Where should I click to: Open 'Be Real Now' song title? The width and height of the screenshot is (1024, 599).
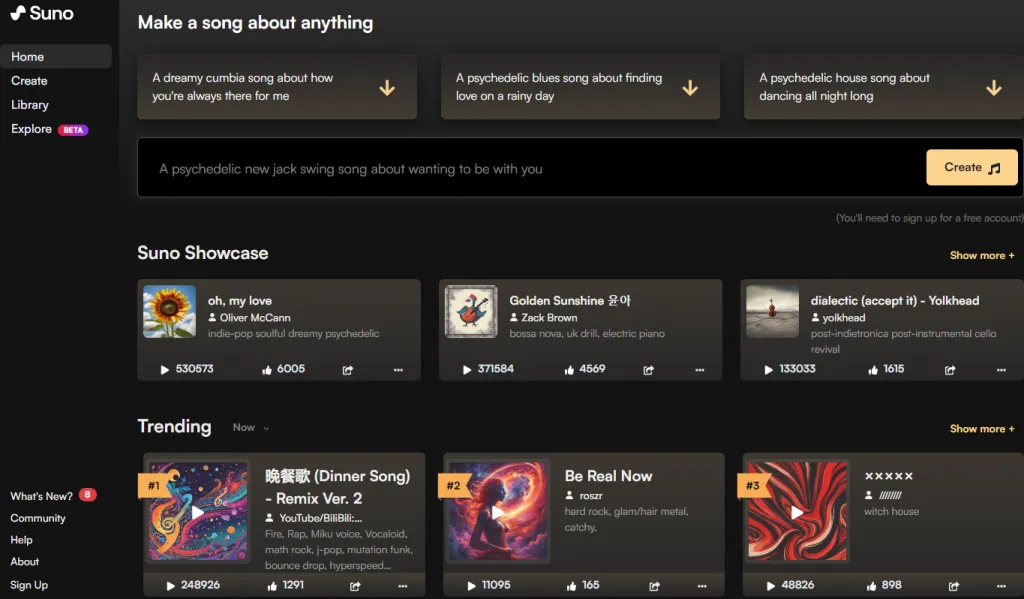(x=609, y=476)
